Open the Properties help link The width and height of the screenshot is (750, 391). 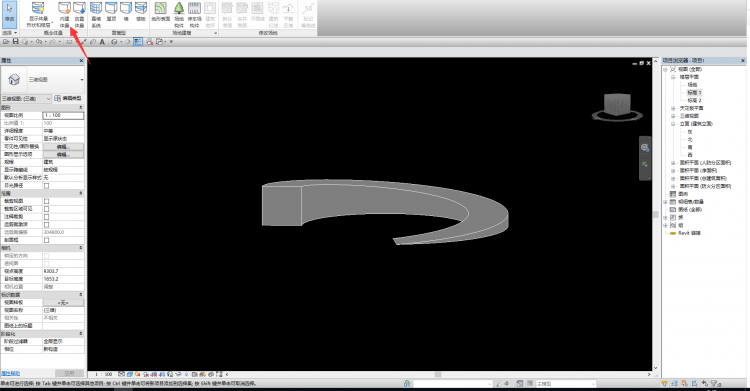[10, 373]
